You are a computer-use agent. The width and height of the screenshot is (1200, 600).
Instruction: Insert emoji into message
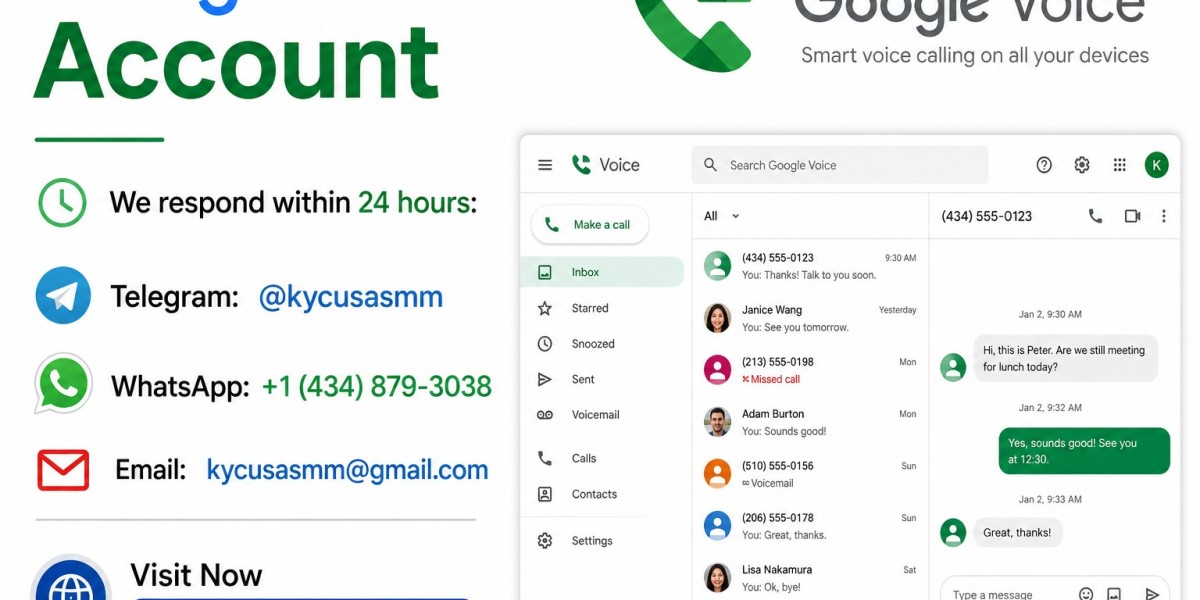pos(1086,594)
